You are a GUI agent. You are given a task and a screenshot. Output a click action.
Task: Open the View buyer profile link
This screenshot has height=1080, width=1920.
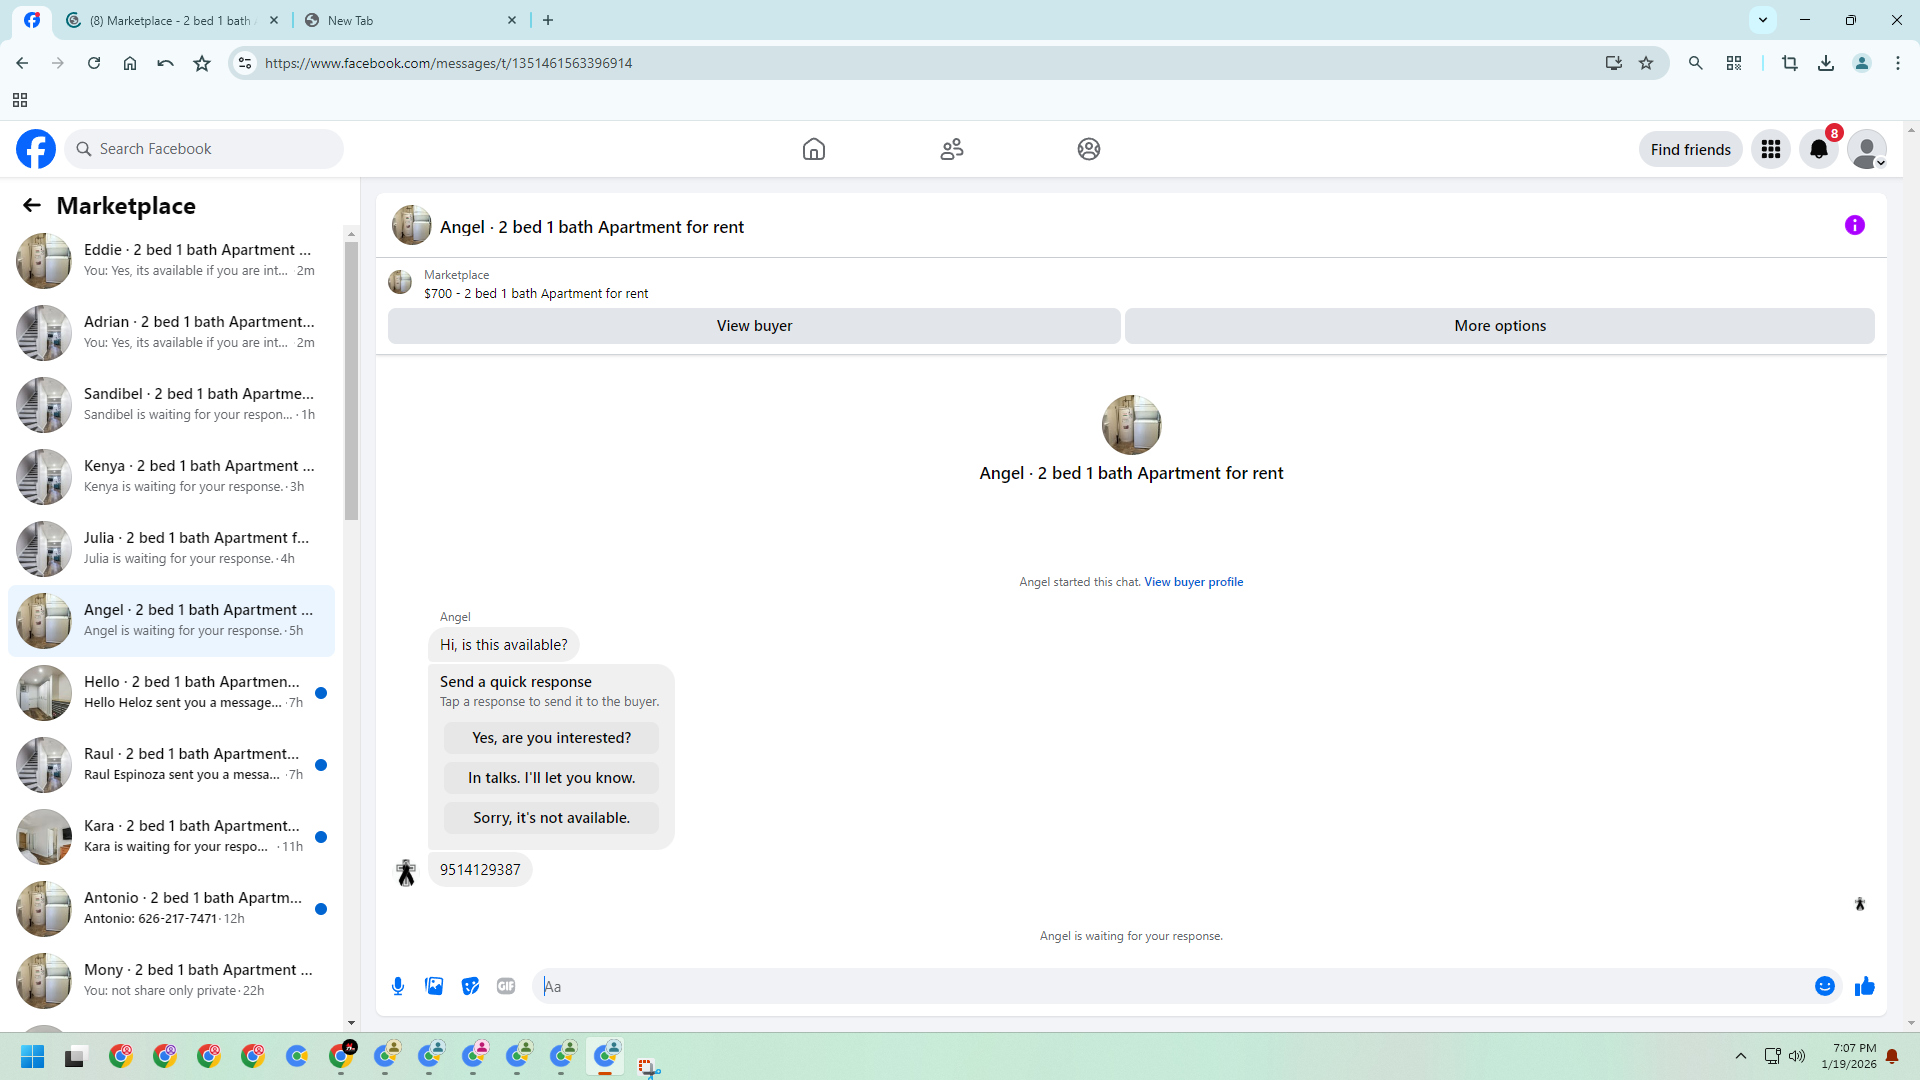[1193, 582]
